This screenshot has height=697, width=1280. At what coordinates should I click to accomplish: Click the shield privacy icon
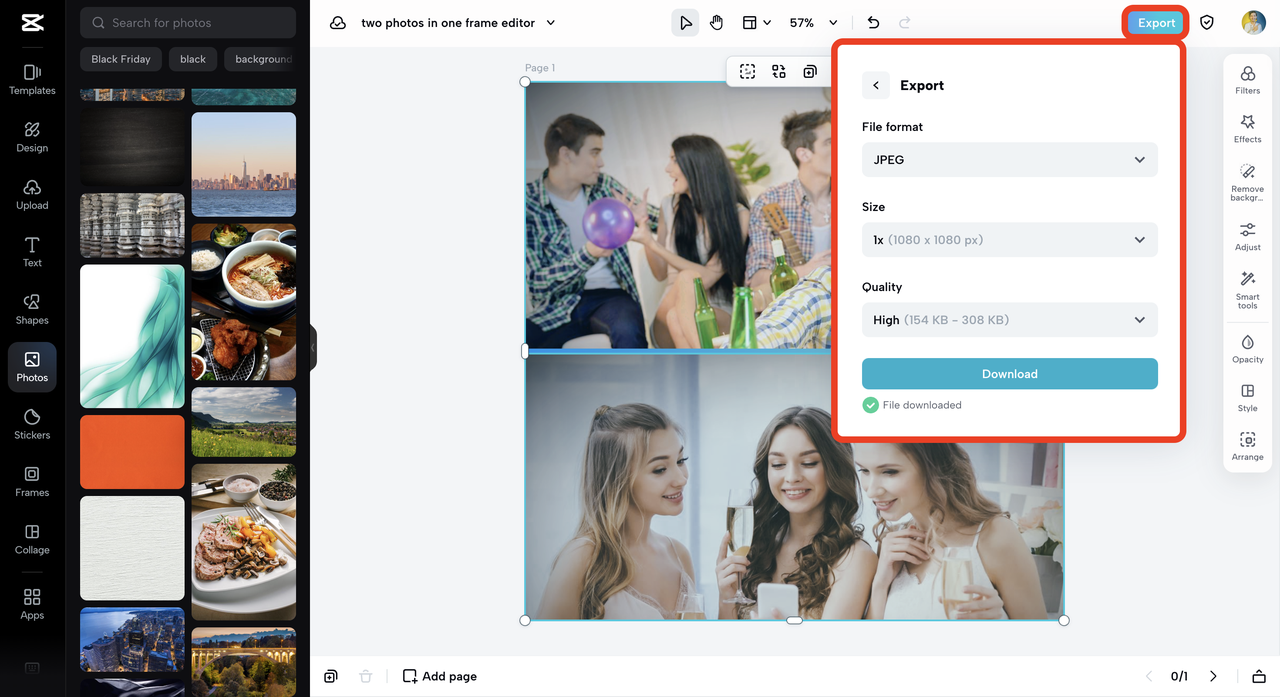tap(1207, 22)
